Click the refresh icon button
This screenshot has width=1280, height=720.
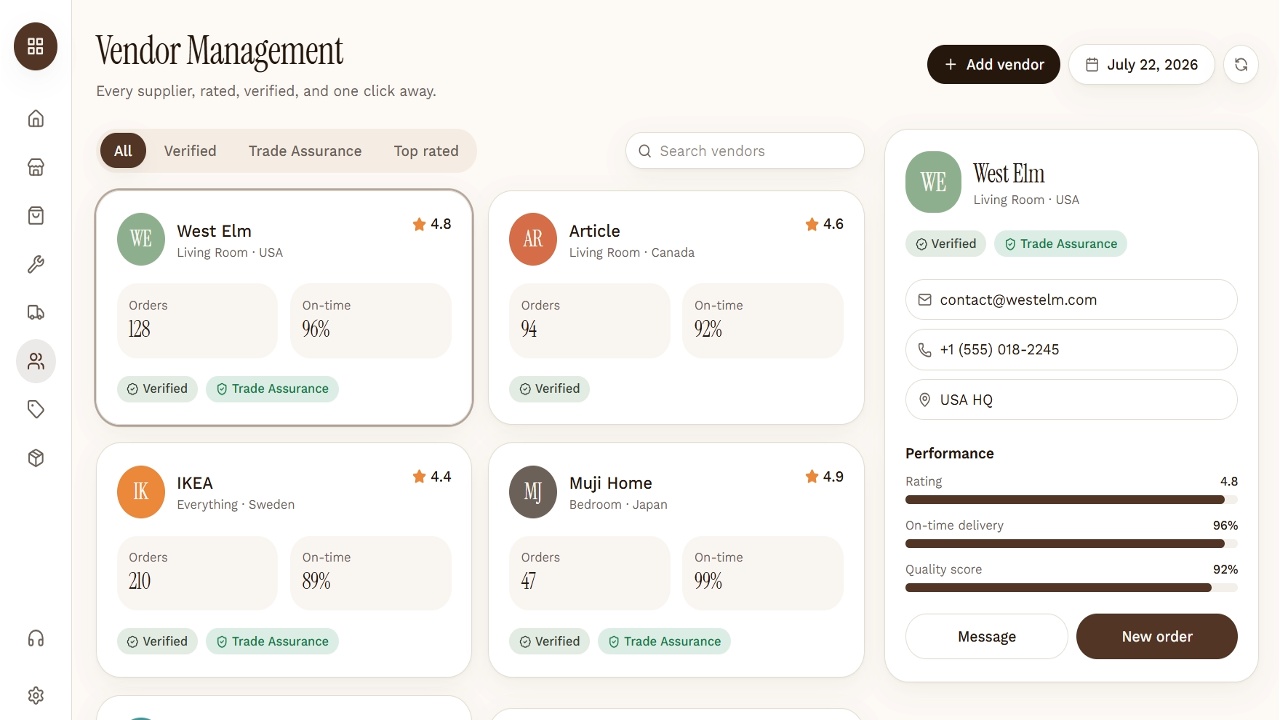[1241, 64]
